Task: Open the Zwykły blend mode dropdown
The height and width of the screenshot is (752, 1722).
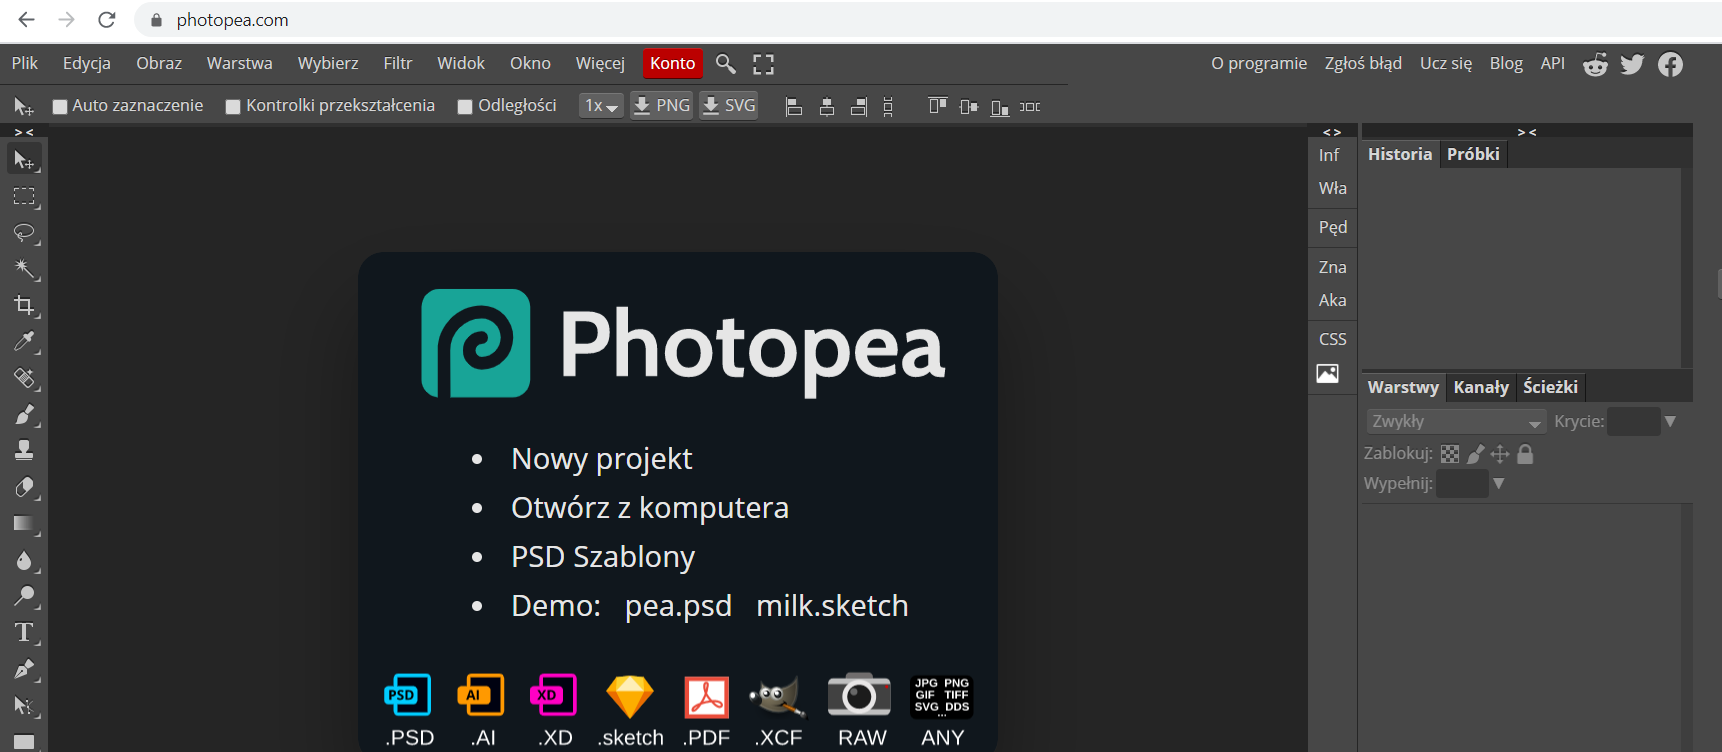Action: 1457,421
